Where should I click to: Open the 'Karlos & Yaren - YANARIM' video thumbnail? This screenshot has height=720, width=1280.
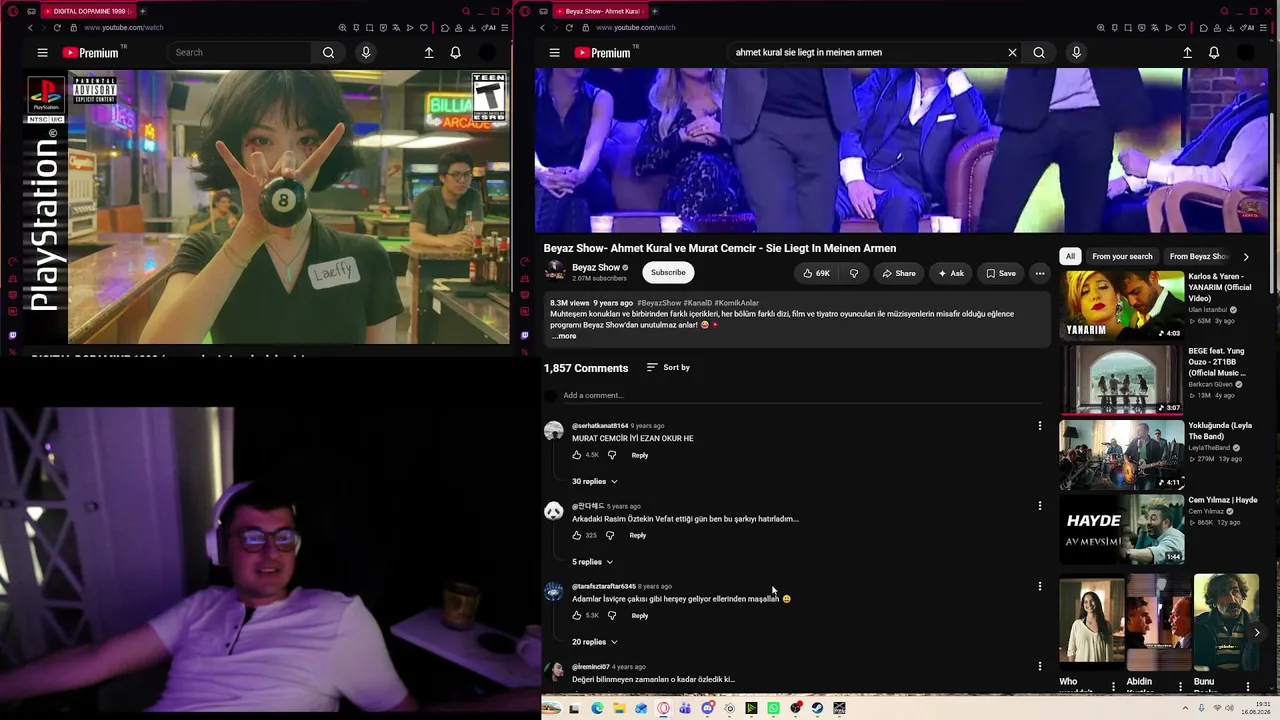pyautogui.click(x=1122, y=306)
